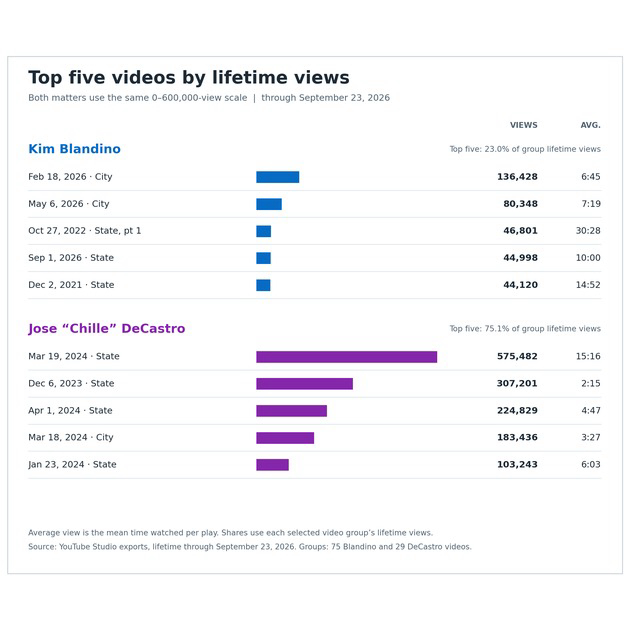The image size is (630, 630).
Task: Click the purple bar for Dec 6, 2023
Action: point(305,384)
